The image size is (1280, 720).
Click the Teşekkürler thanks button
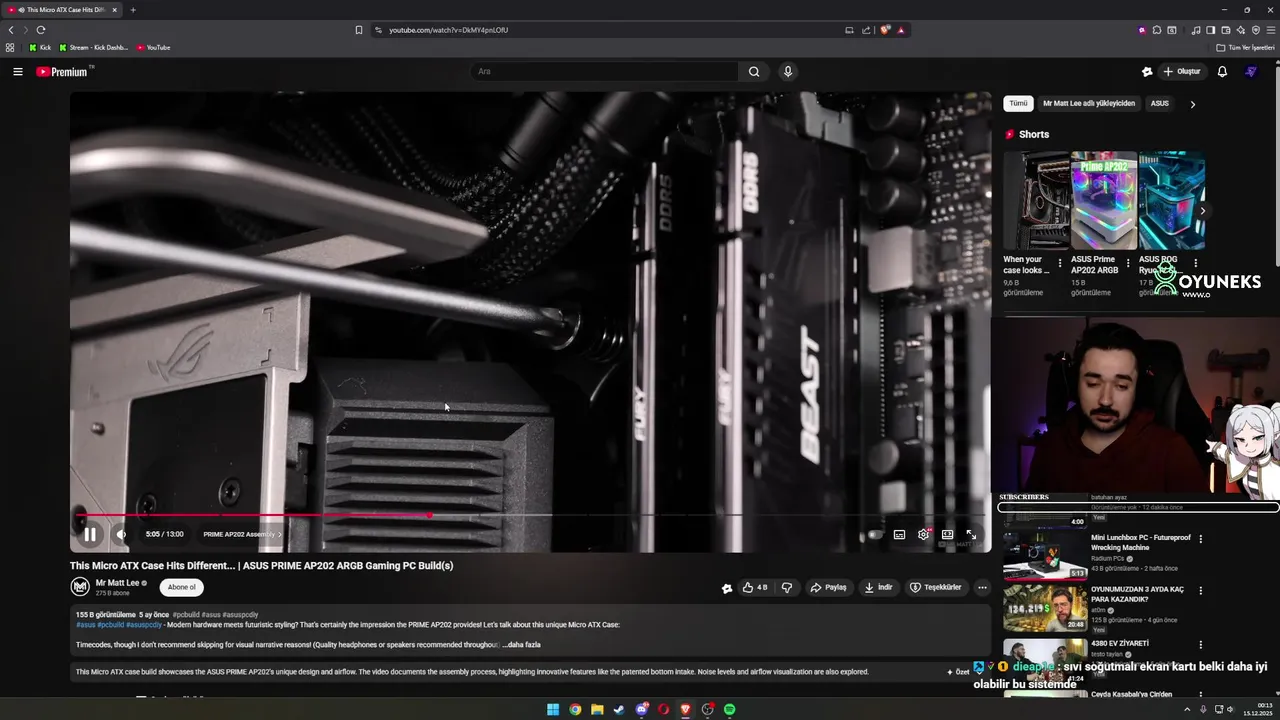pos(936,587)
